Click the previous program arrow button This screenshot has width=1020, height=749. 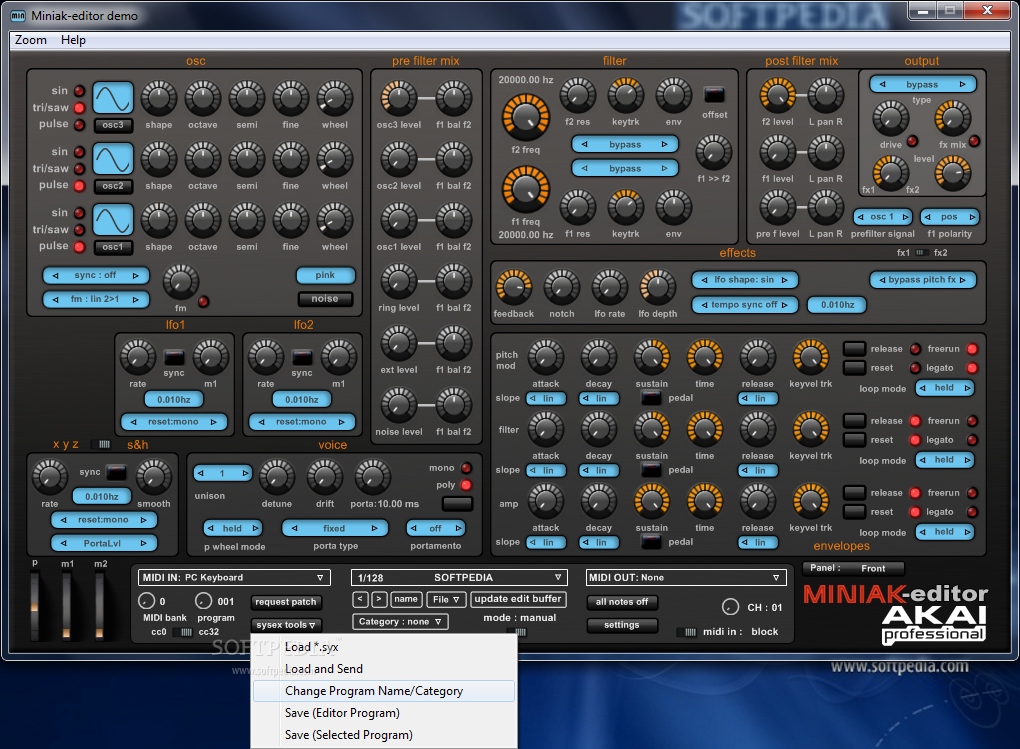[x=360, y=599]
